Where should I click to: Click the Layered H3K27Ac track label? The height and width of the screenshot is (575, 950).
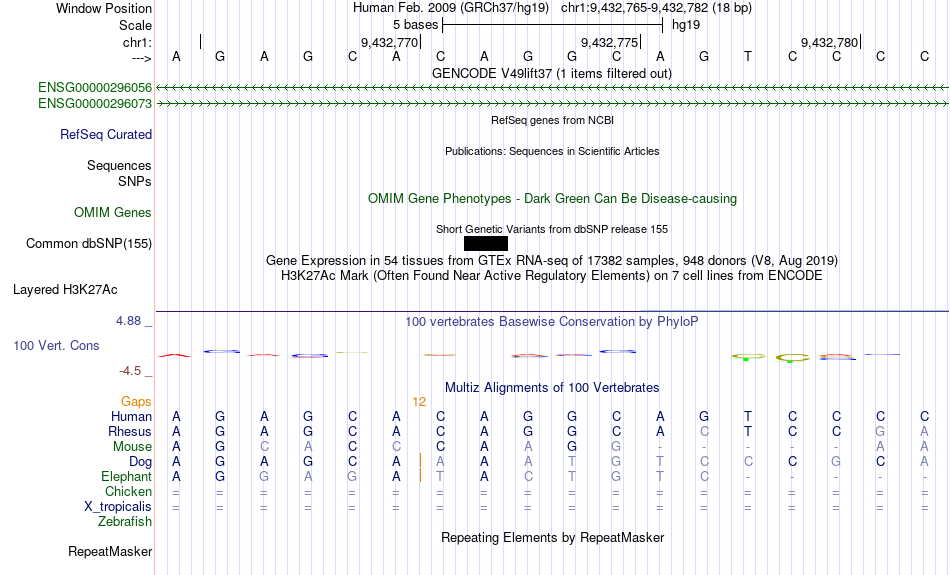(65, 290)
